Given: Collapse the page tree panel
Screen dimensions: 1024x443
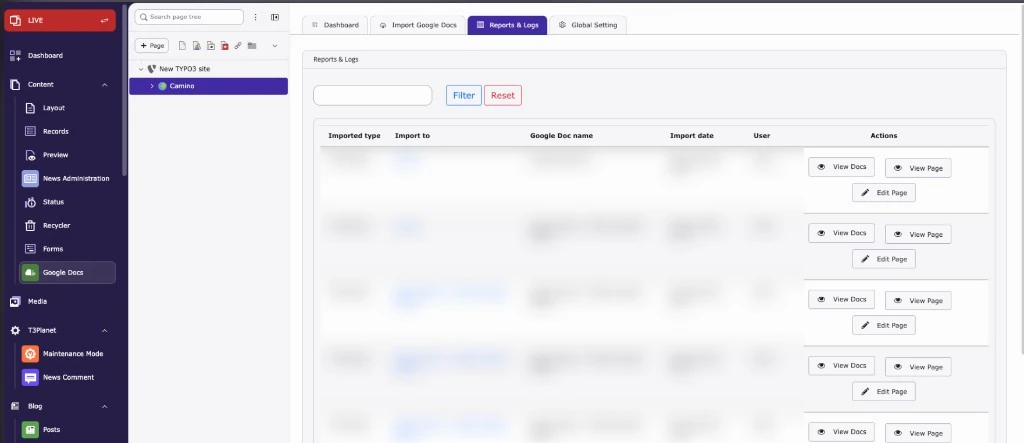Looking at the screenshot, I should 275,17.
